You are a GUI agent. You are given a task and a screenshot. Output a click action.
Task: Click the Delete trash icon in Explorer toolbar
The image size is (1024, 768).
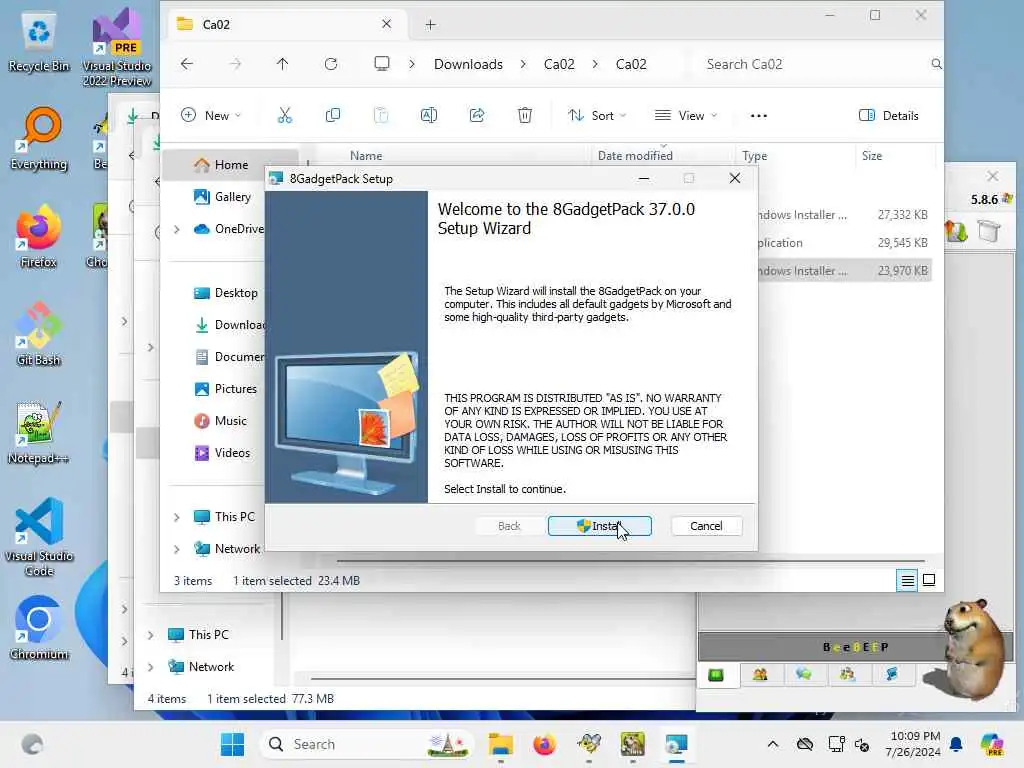[524, 116]
